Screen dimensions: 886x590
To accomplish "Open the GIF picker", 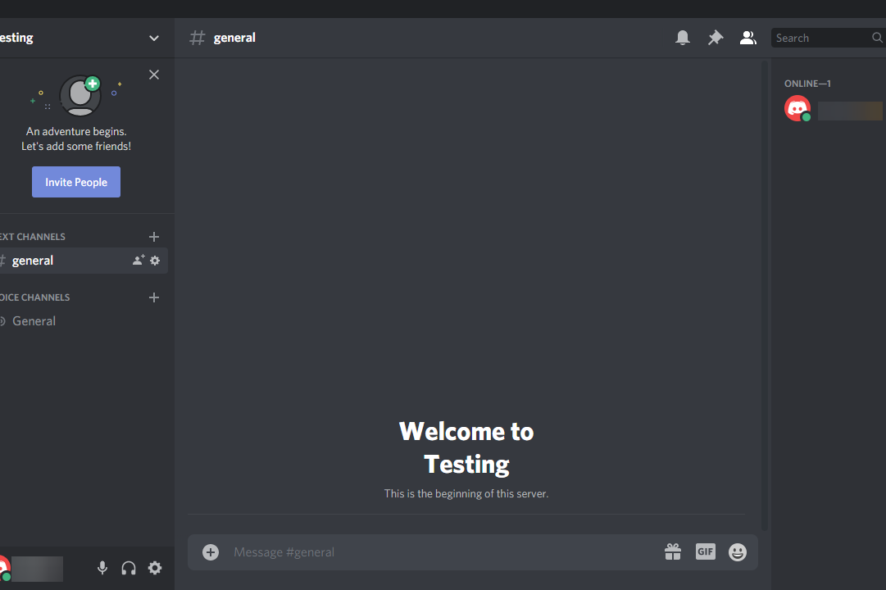I will pos(705,552).
